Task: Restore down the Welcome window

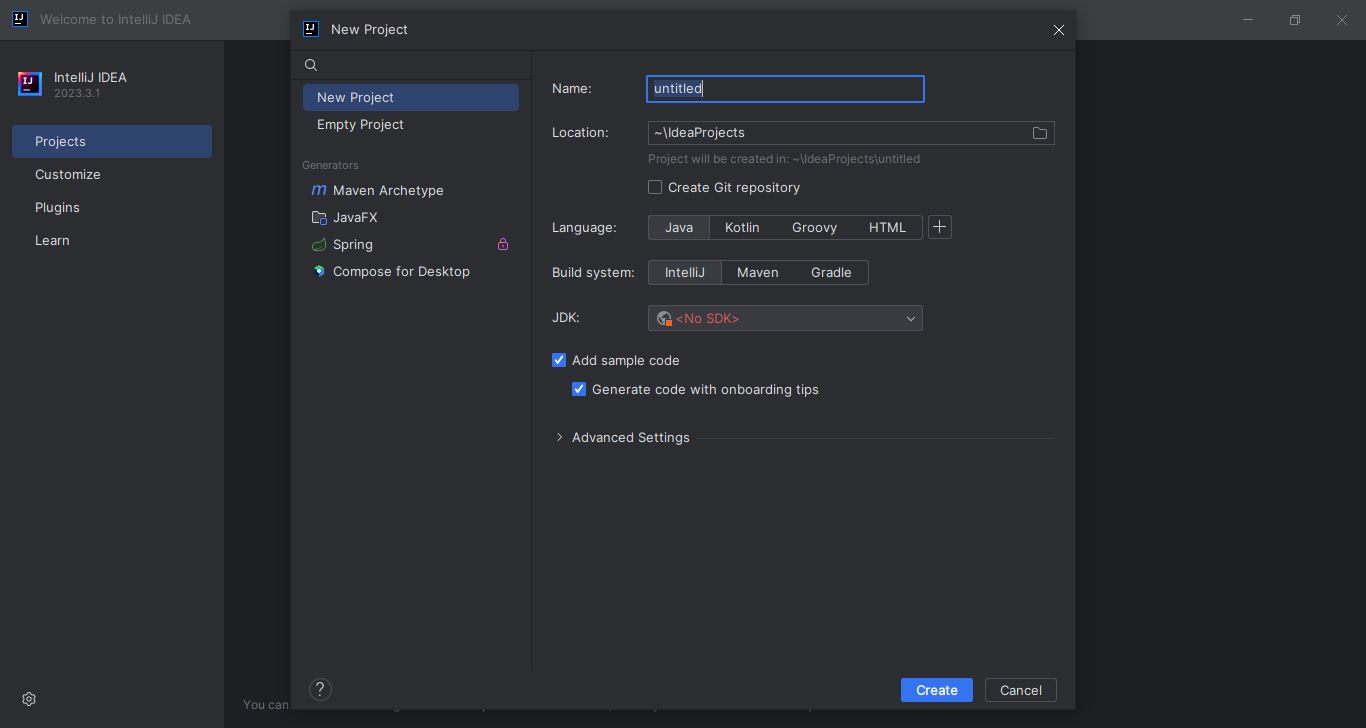Action: tap(1295, 20)
